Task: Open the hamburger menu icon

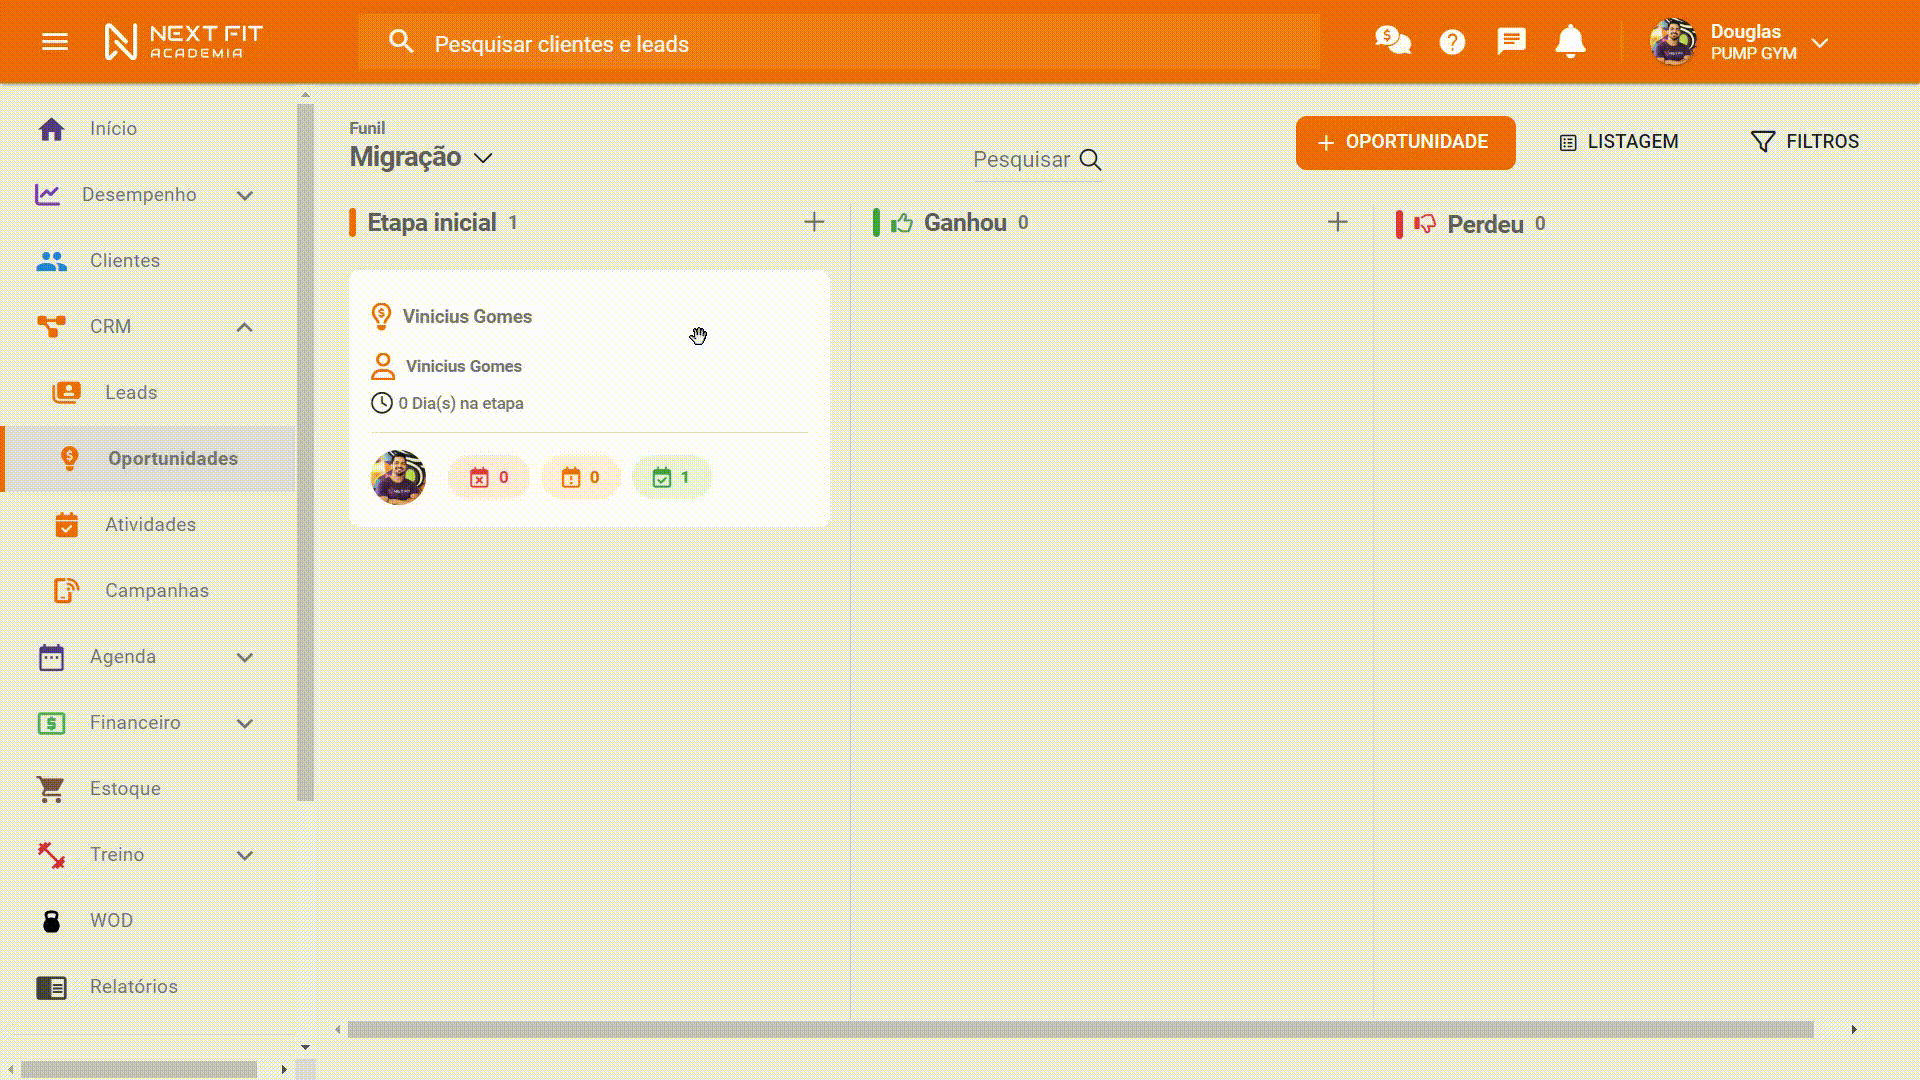Action: click(x=55, y=42)
